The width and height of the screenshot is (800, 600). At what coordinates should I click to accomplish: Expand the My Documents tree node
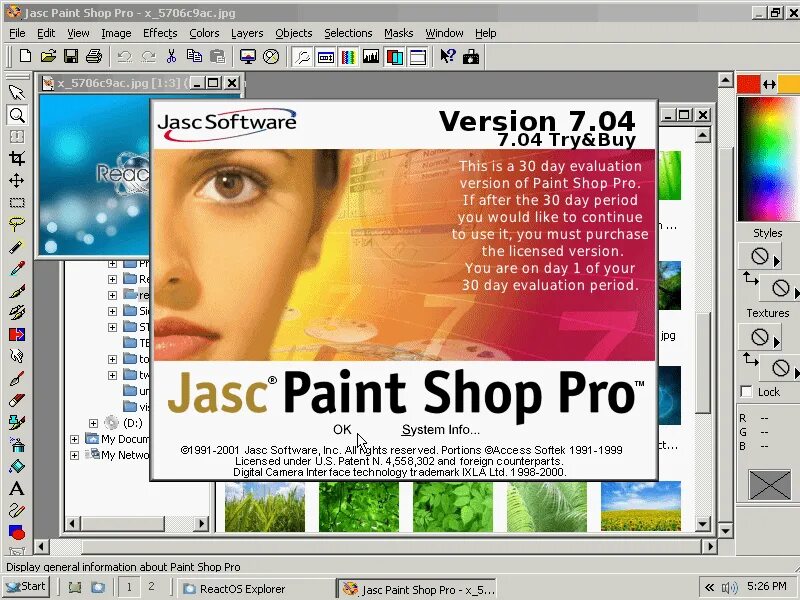pyautogui.click(x=74, y=439)
